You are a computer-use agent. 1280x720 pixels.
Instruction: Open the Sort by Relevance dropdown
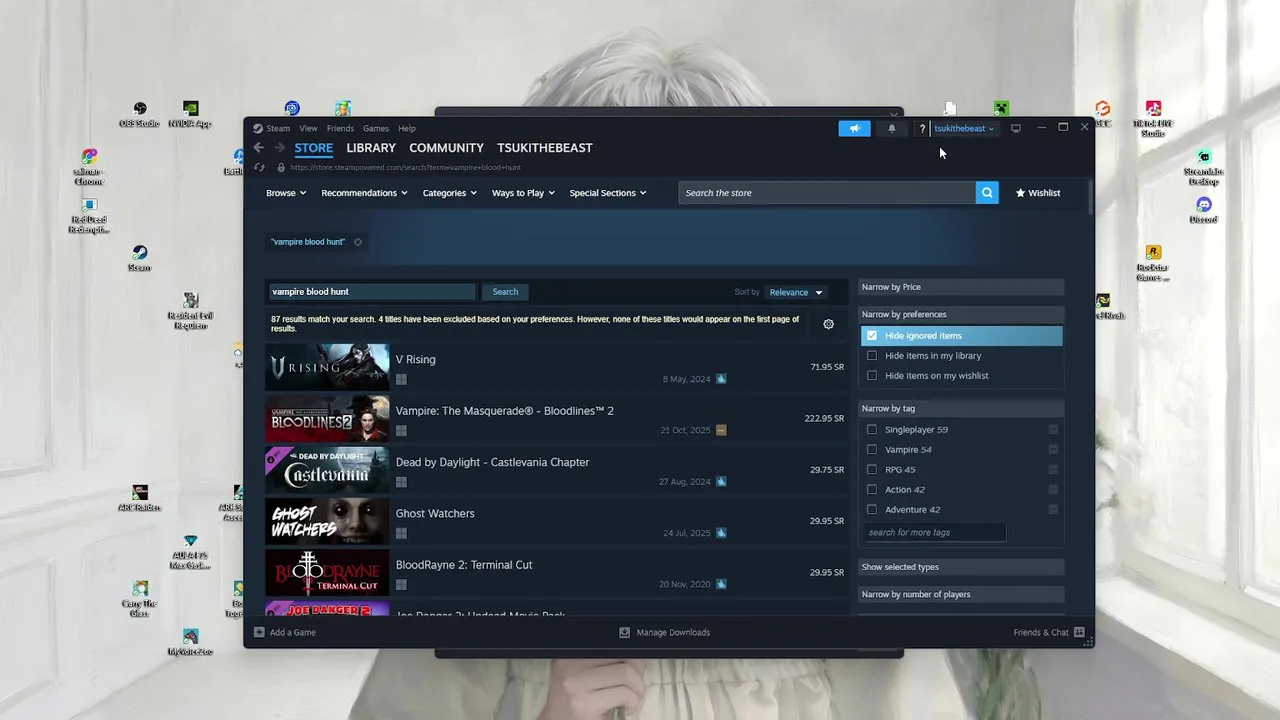796,292
